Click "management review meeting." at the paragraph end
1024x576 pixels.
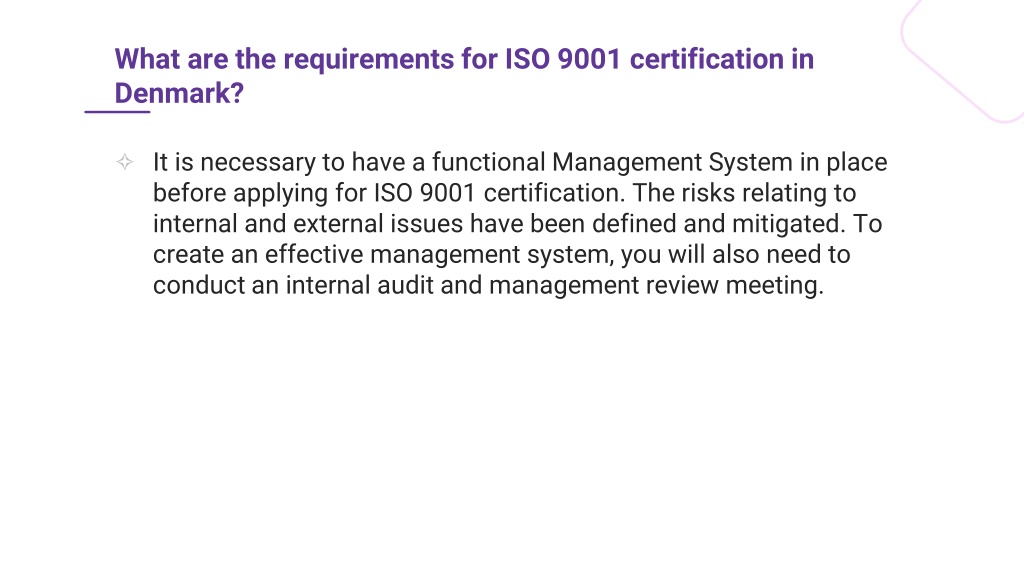tap(656, 286)
